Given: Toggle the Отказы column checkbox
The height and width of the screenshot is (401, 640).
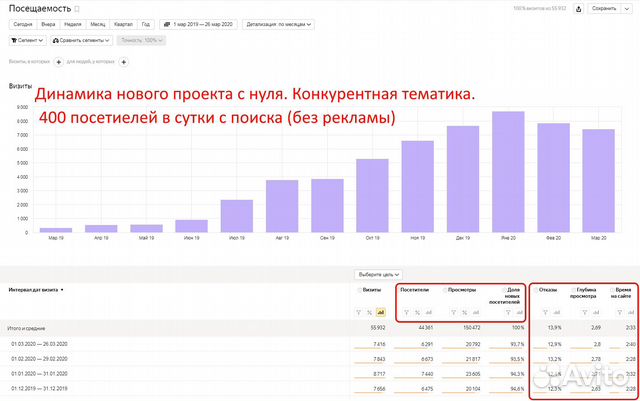Looking at the screenshot, I should [536, 290].
